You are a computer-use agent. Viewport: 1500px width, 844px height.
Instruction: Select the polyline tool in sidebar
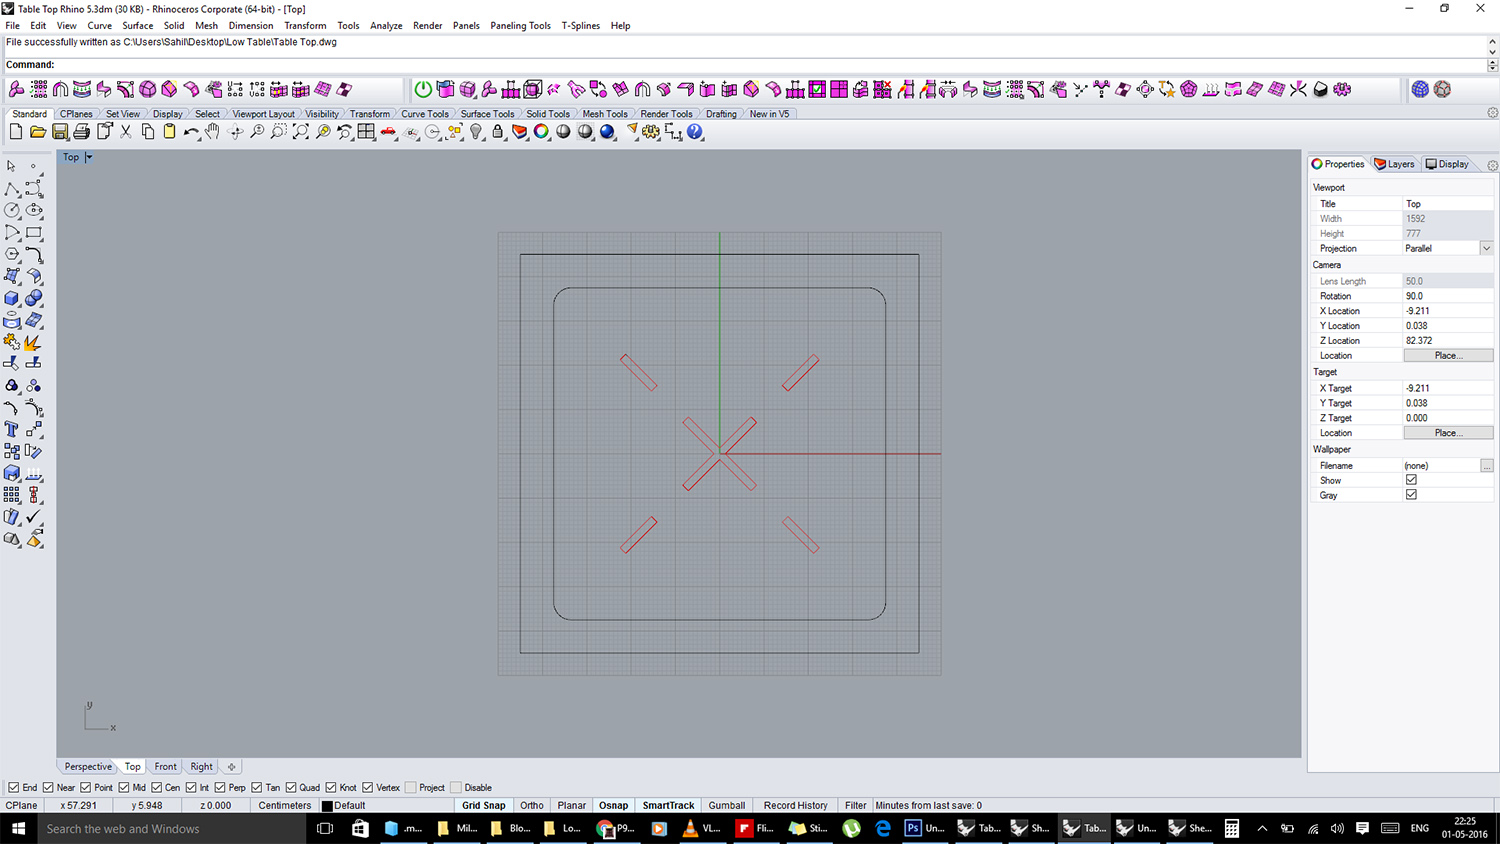point(12,188)
